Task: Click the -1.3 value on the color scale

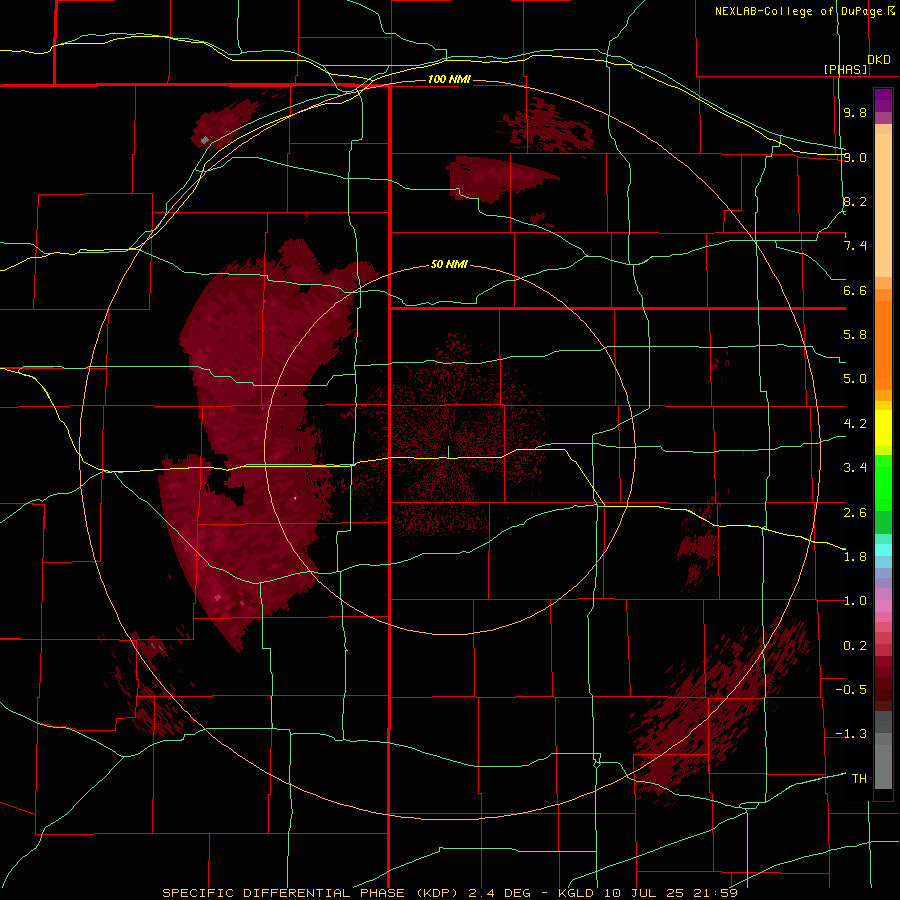Action: (x=851, y=734)
